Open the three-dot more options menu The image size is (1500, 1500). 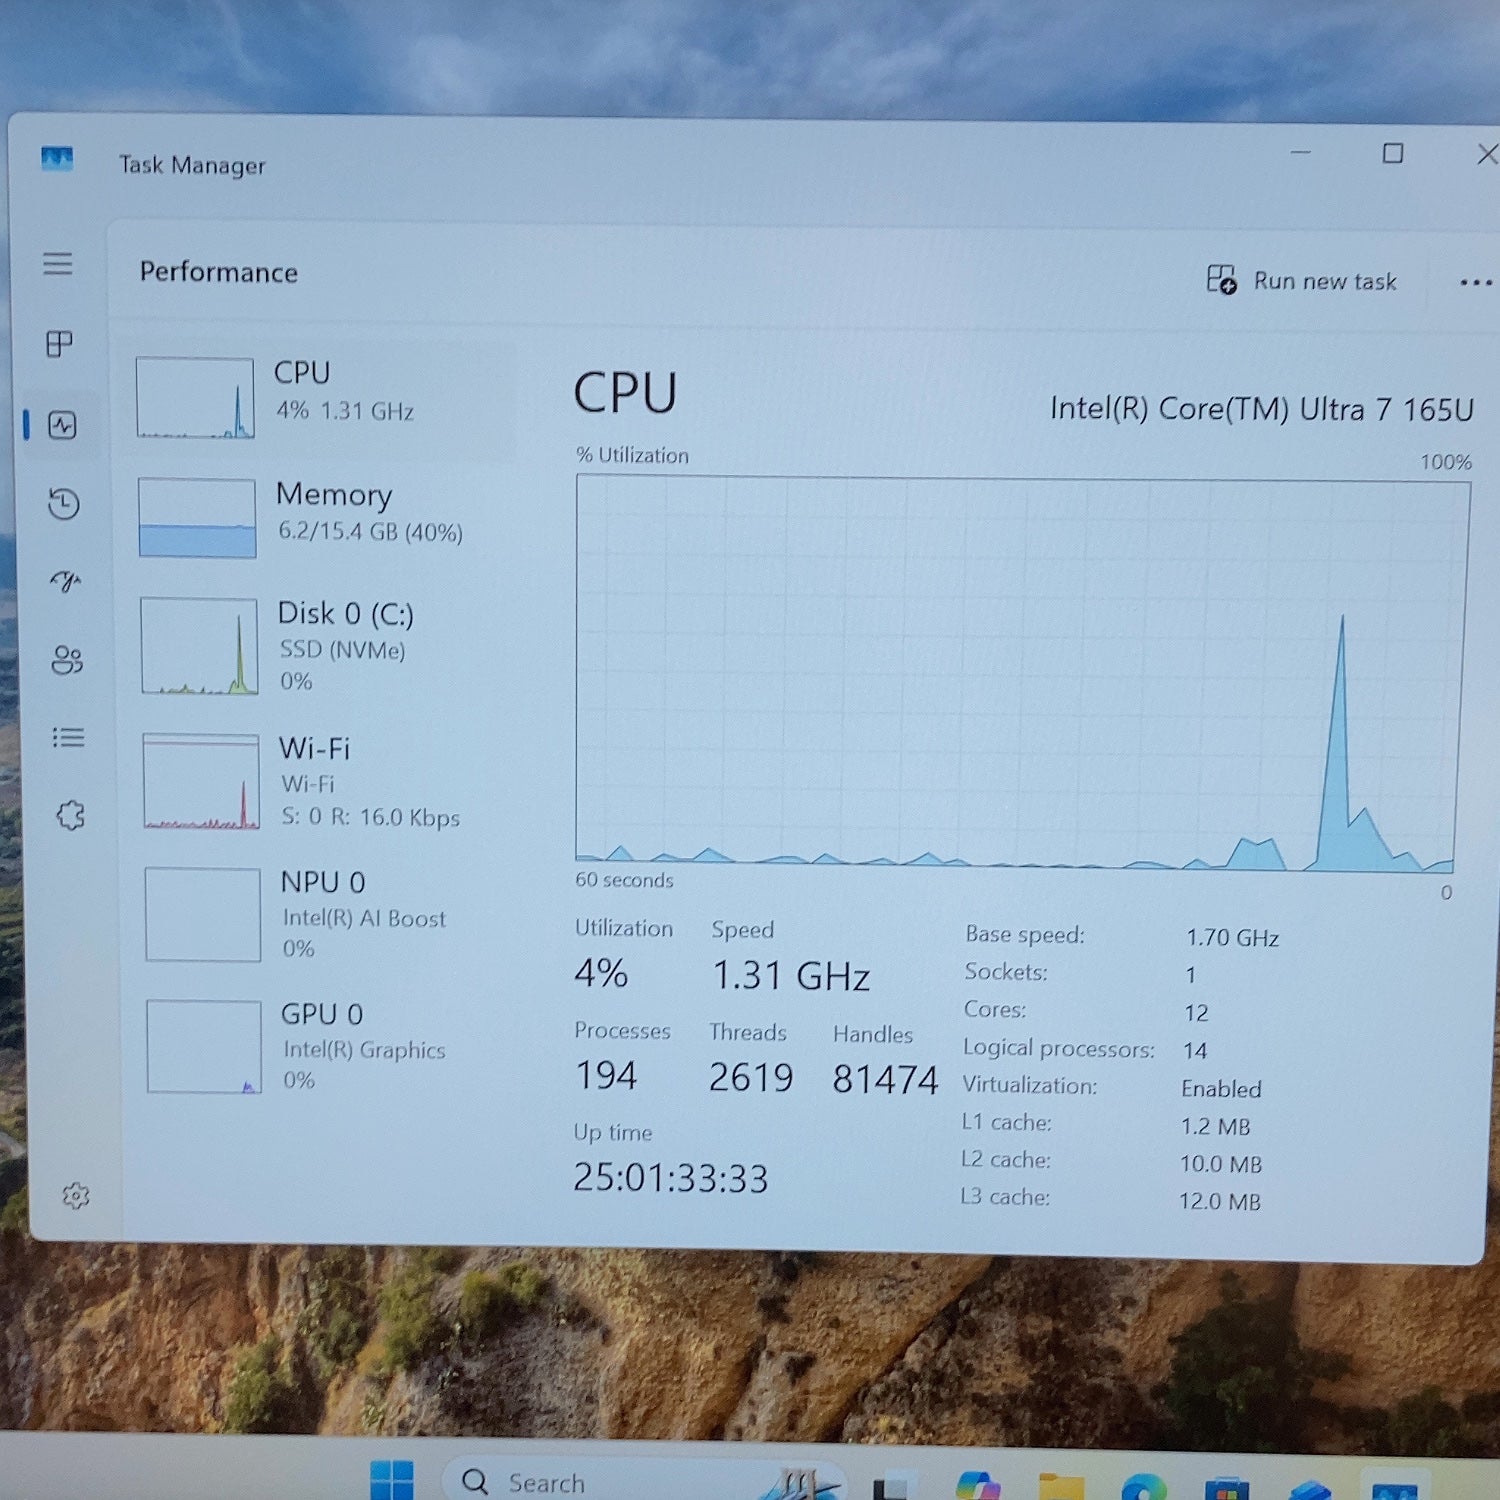coord(1475,283)
